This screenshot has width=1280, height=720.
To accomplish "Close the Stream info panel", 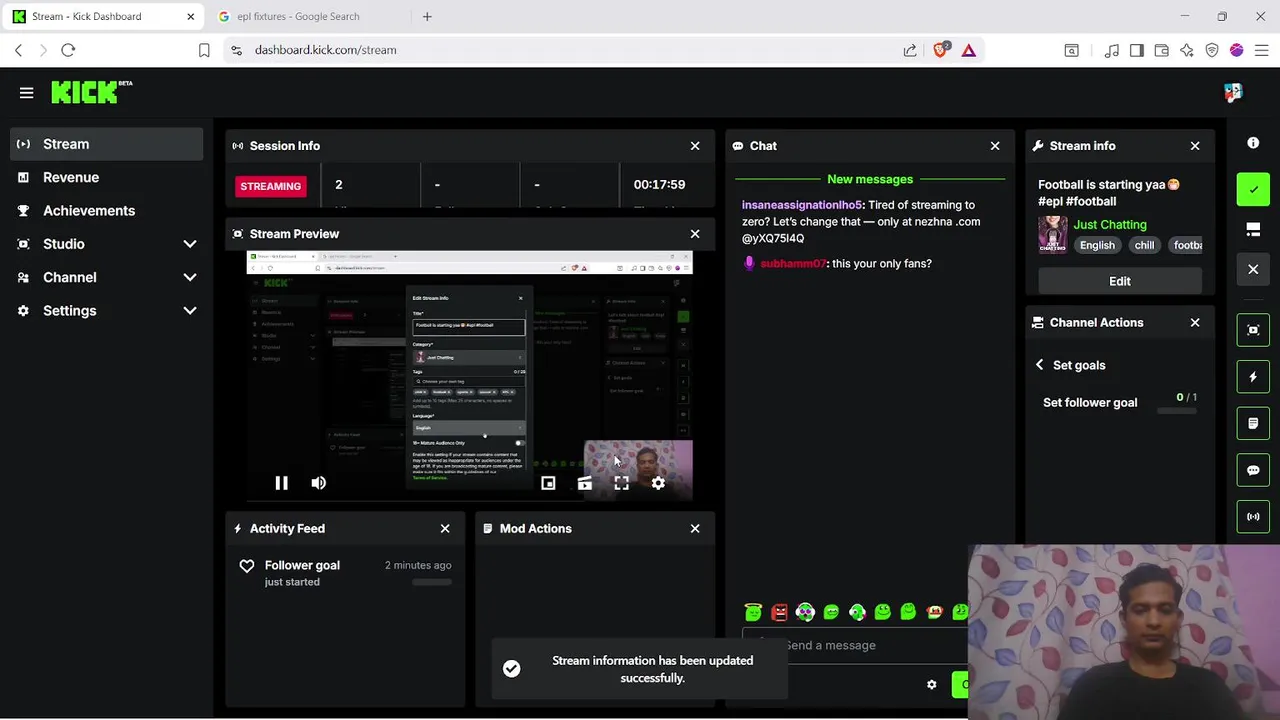I will pos(1195,146).
